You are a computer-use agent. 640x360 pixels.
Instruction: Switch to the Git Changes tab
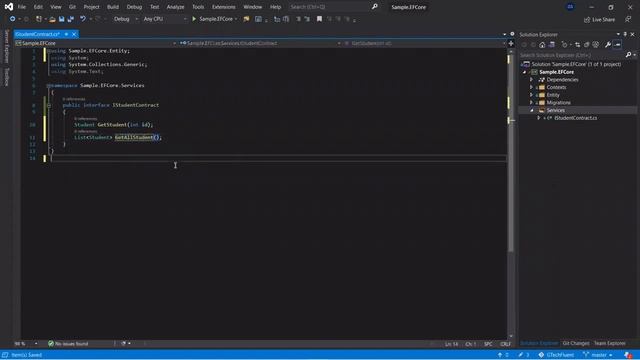click(576, 343)
